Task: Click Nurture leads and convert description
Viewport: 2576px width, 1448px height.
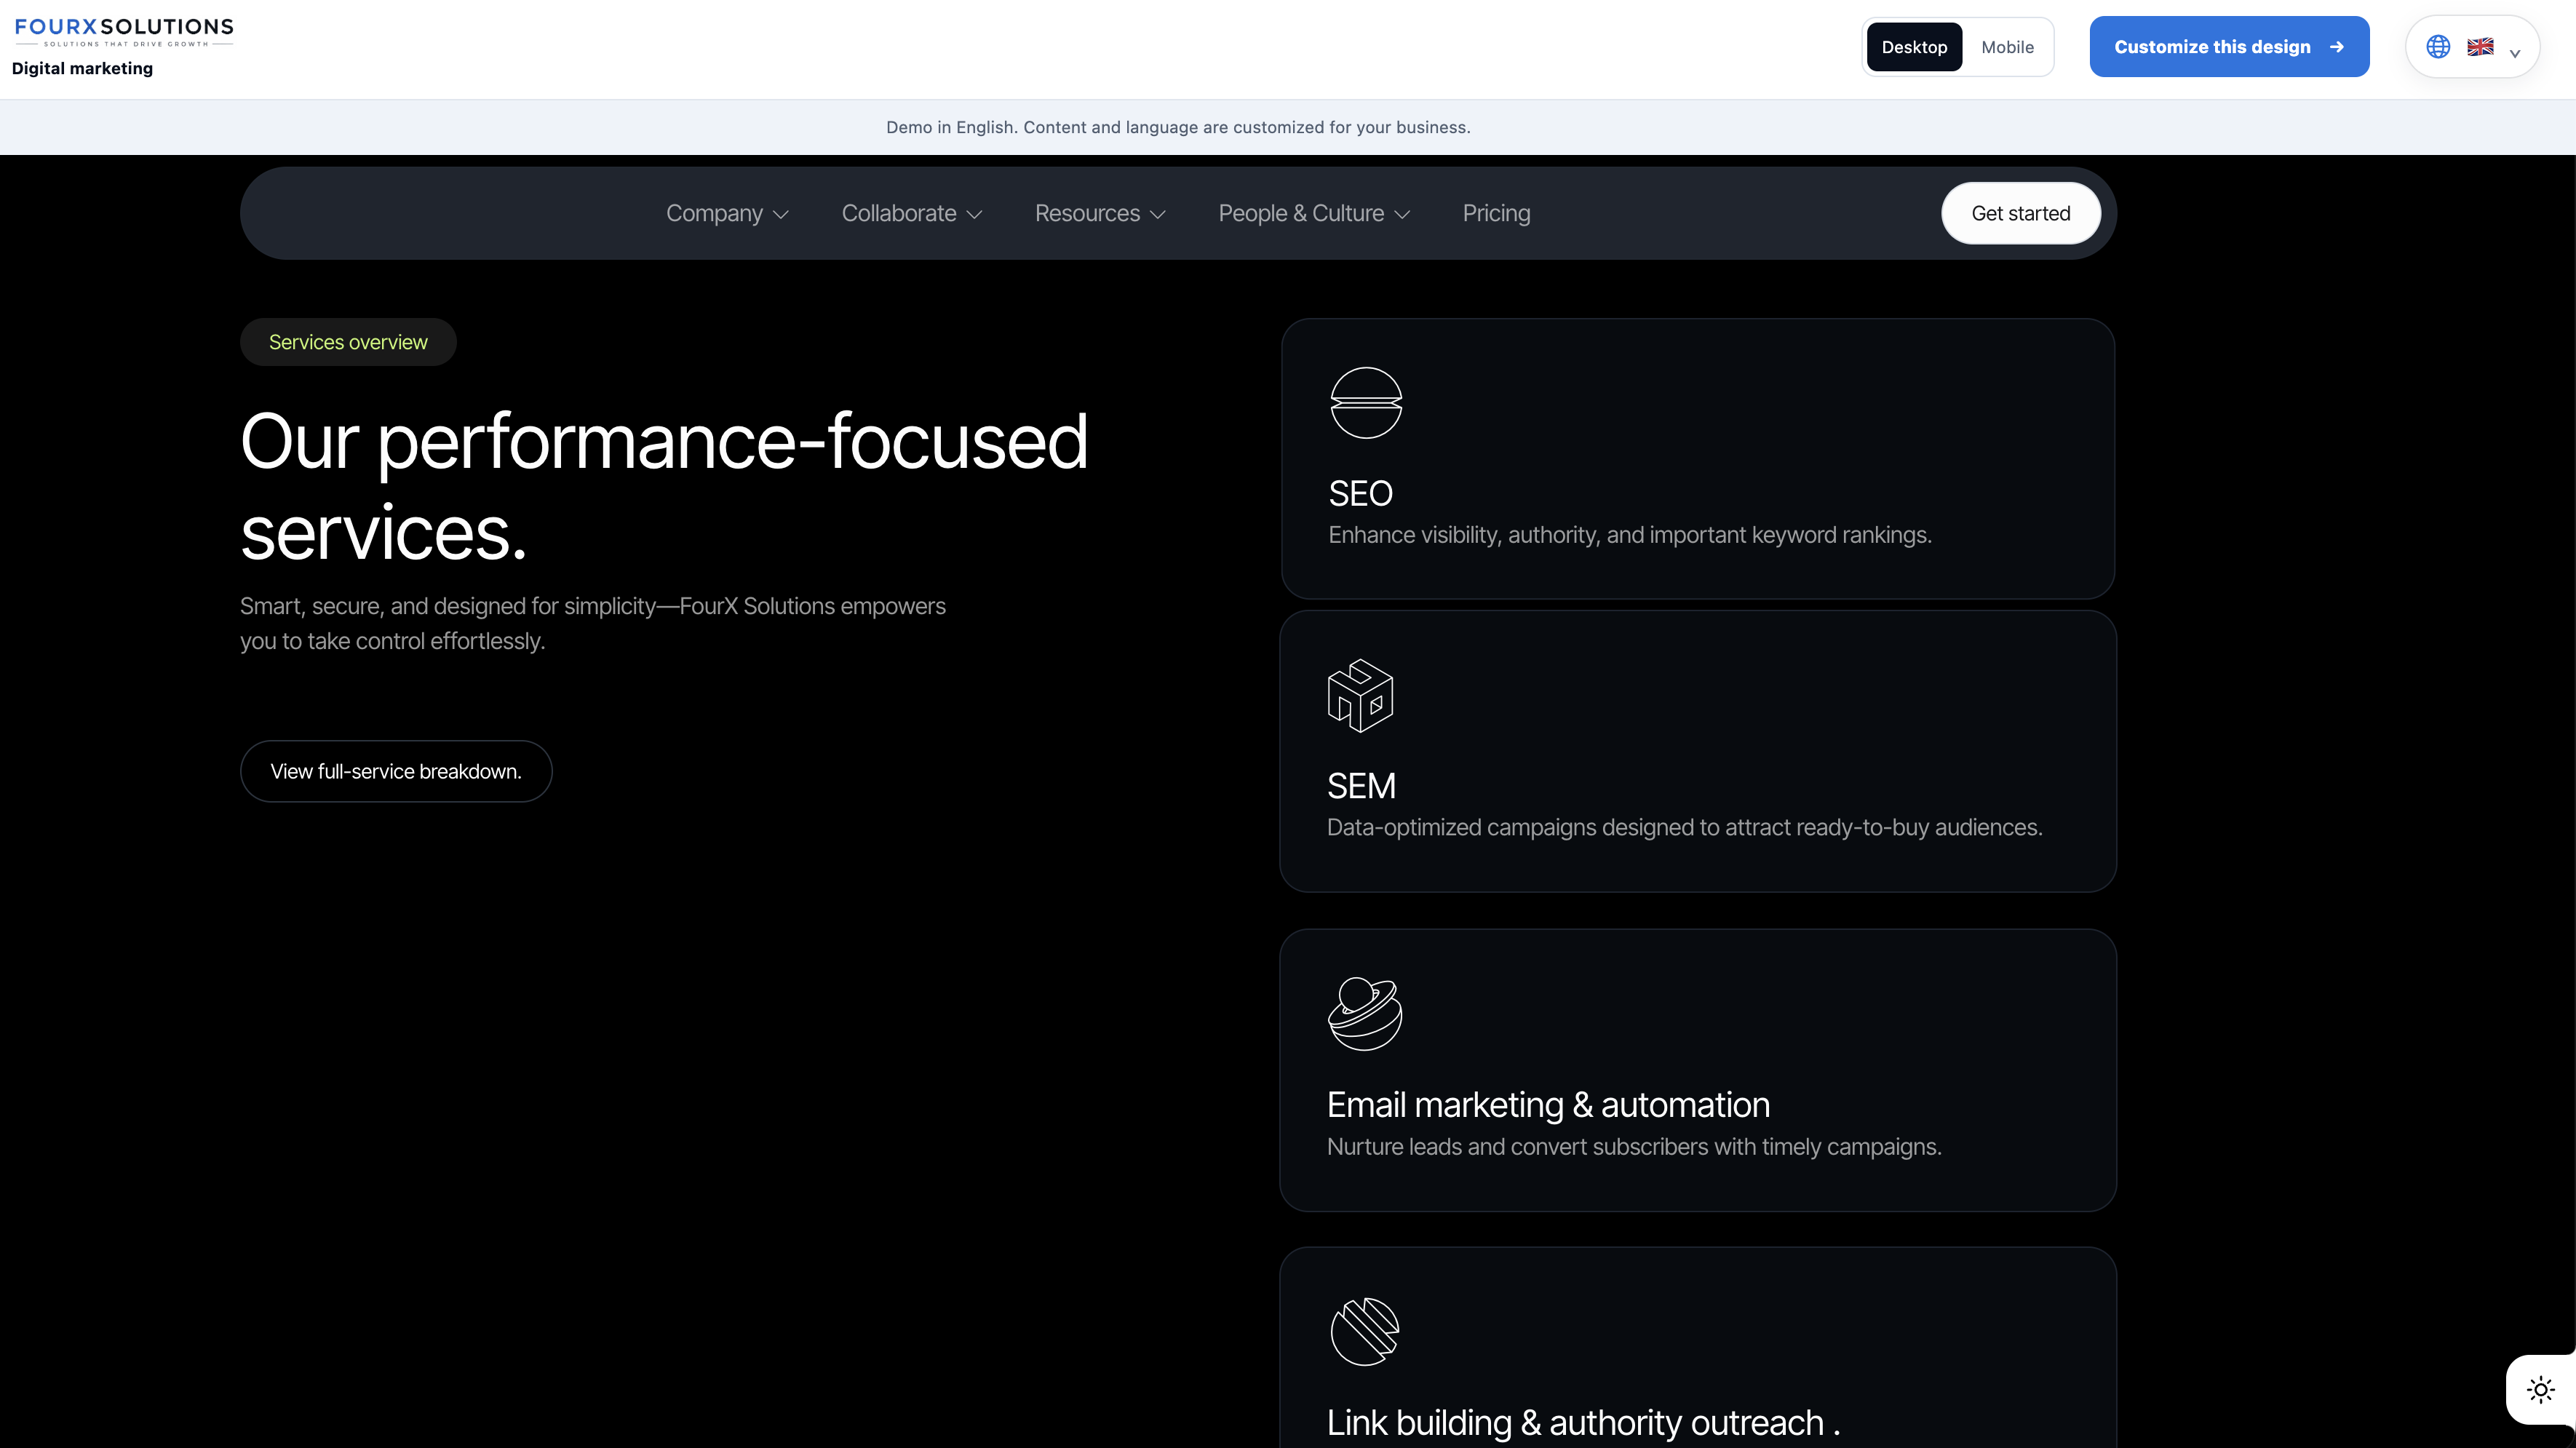Action: [x=1634, y=1147]
